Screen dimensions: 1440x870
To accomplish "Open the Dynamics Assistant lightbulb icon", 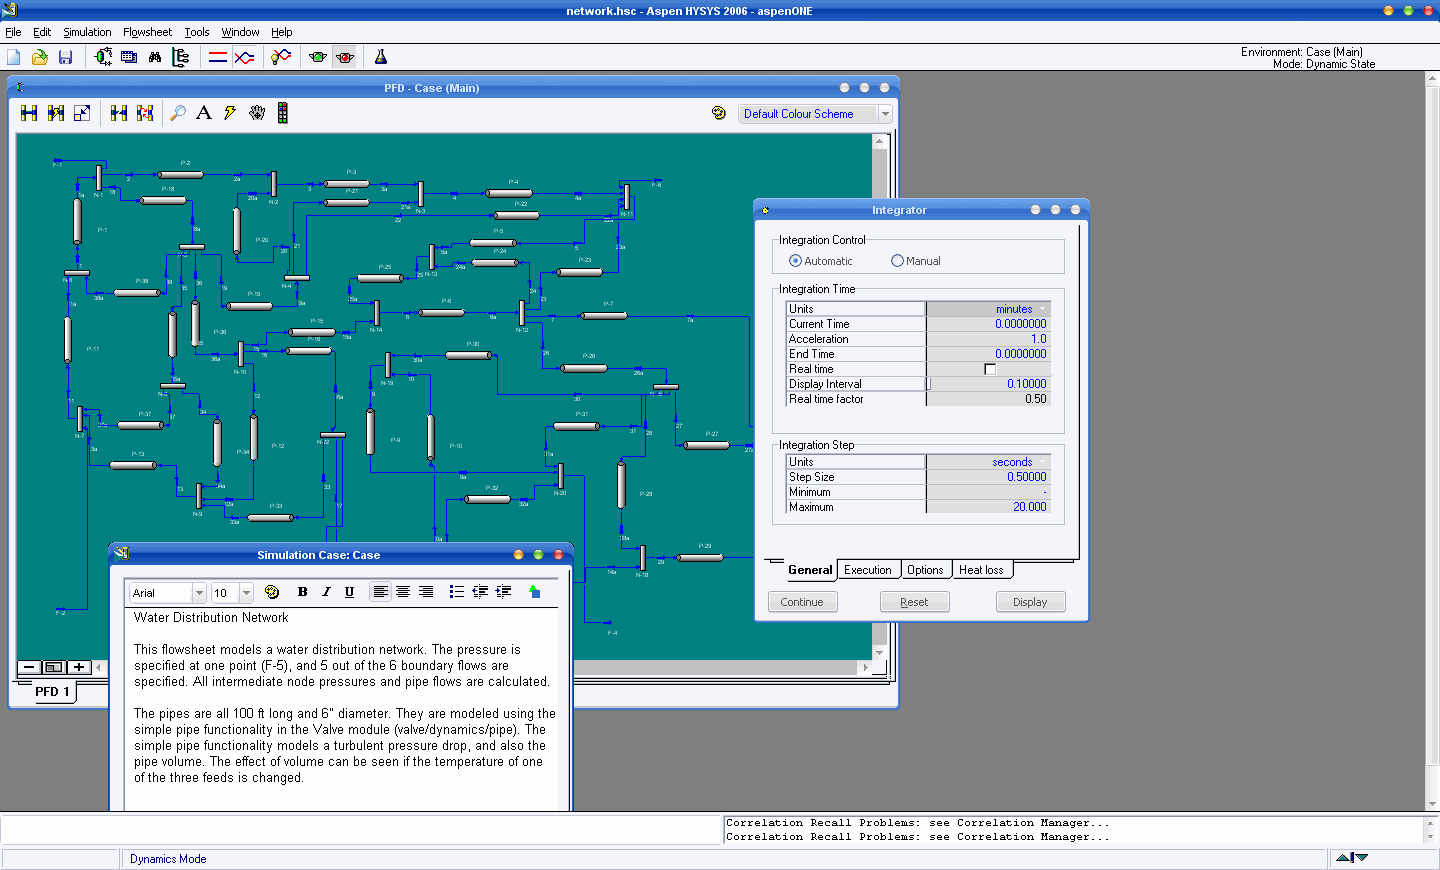I will (281, 57).
